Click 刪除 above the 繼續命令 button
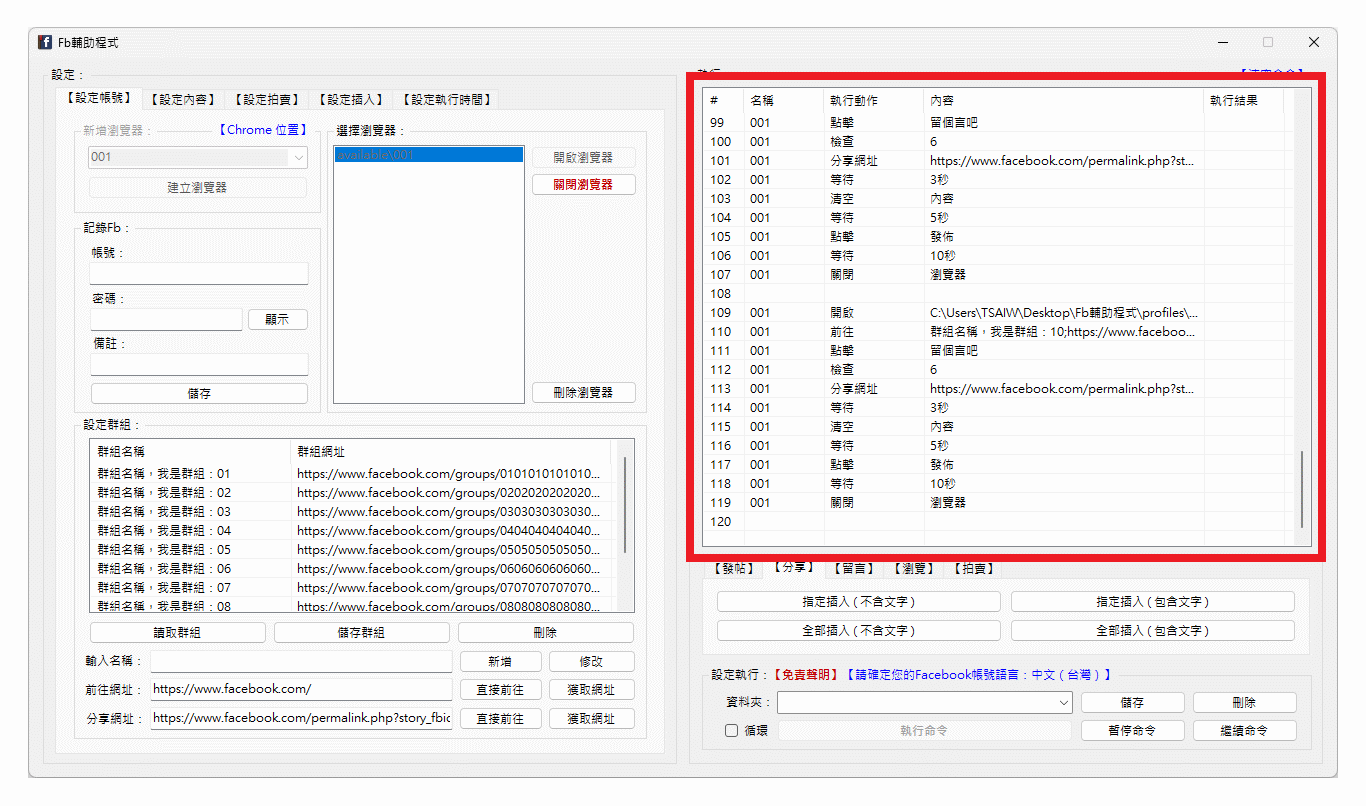This screenshot has width=1366, height=806. point(1245,703)
